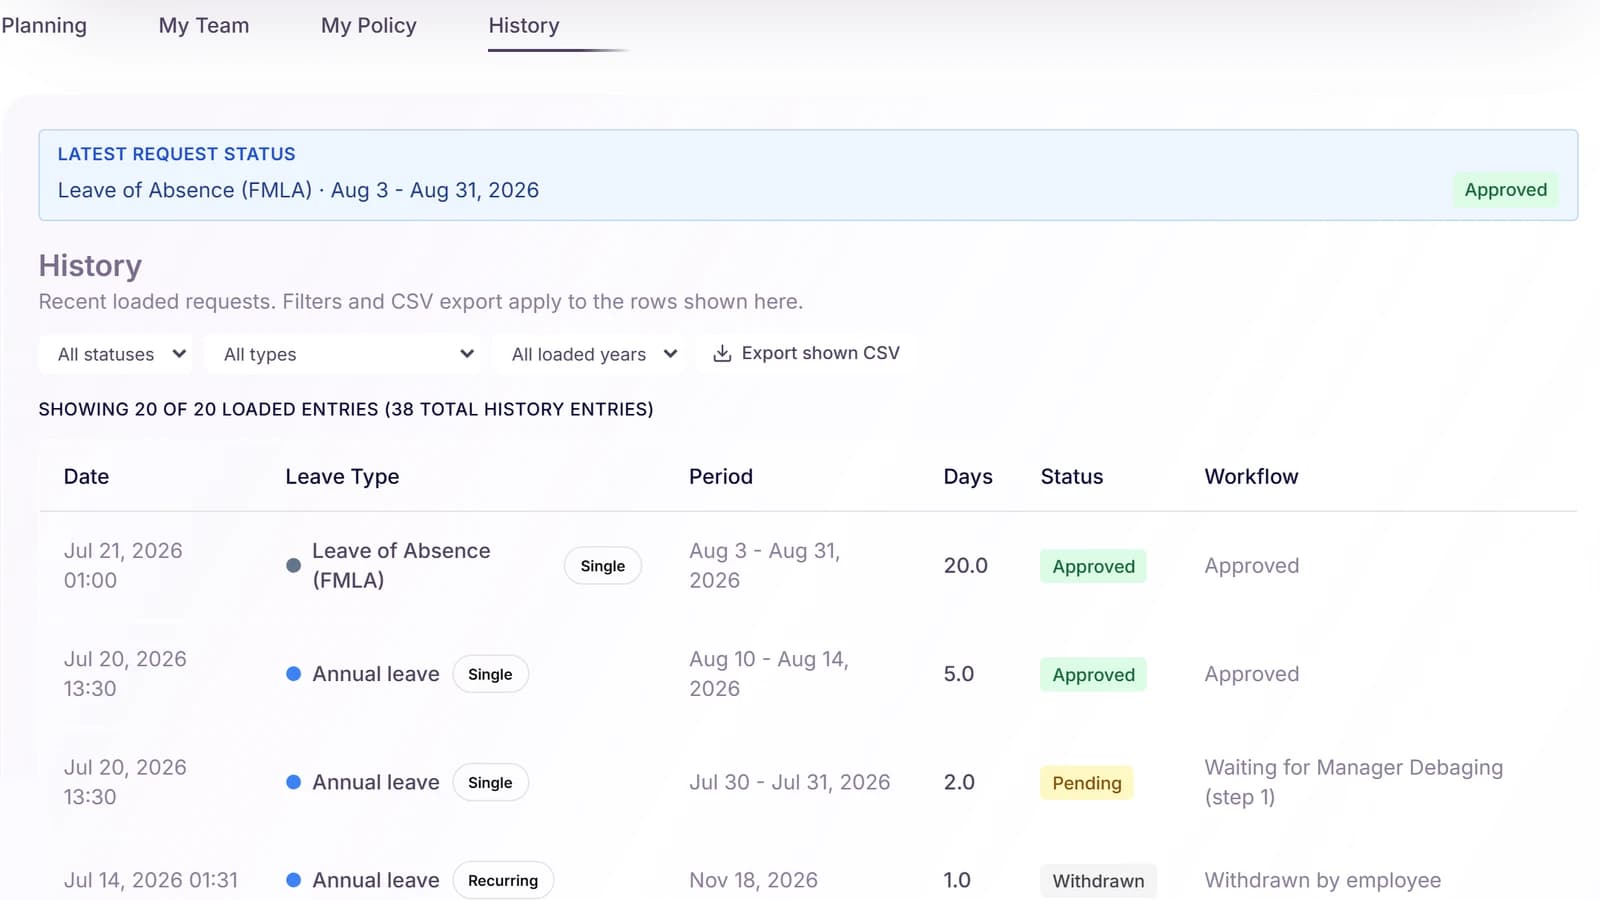Click the Jul 30 - Jul 31, 2026 period
Screen dimensions: 1600x900
point(789,782)
